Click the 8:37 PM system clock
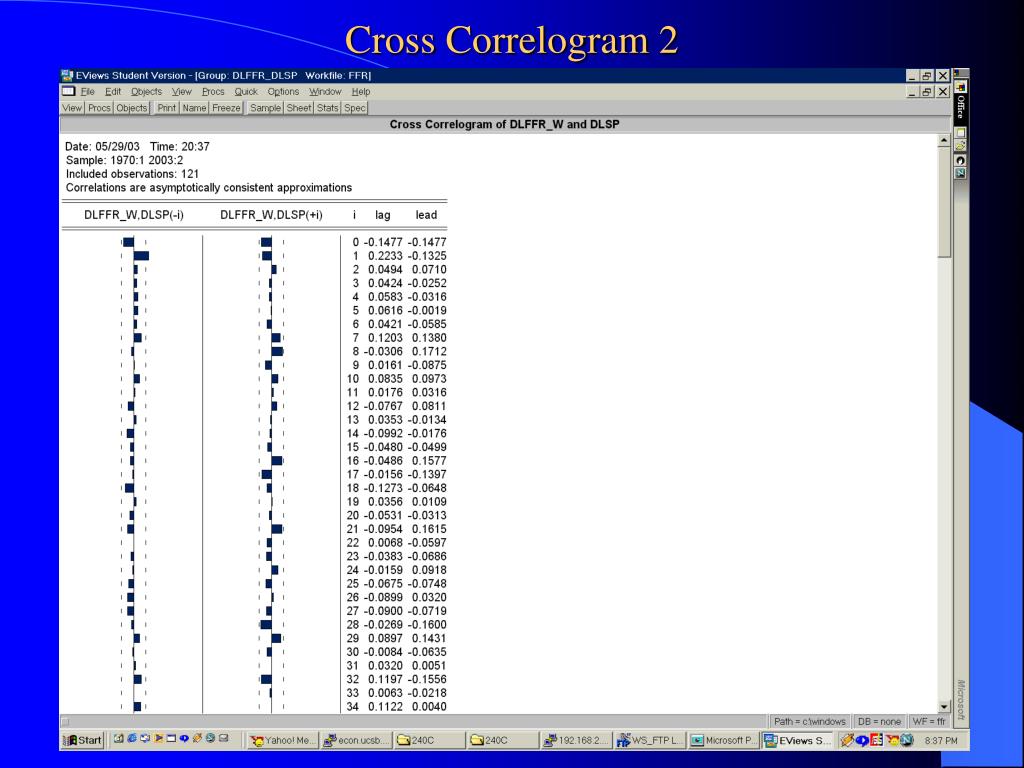The width and height of the screenshot is (1024, 768). (941, 741)
